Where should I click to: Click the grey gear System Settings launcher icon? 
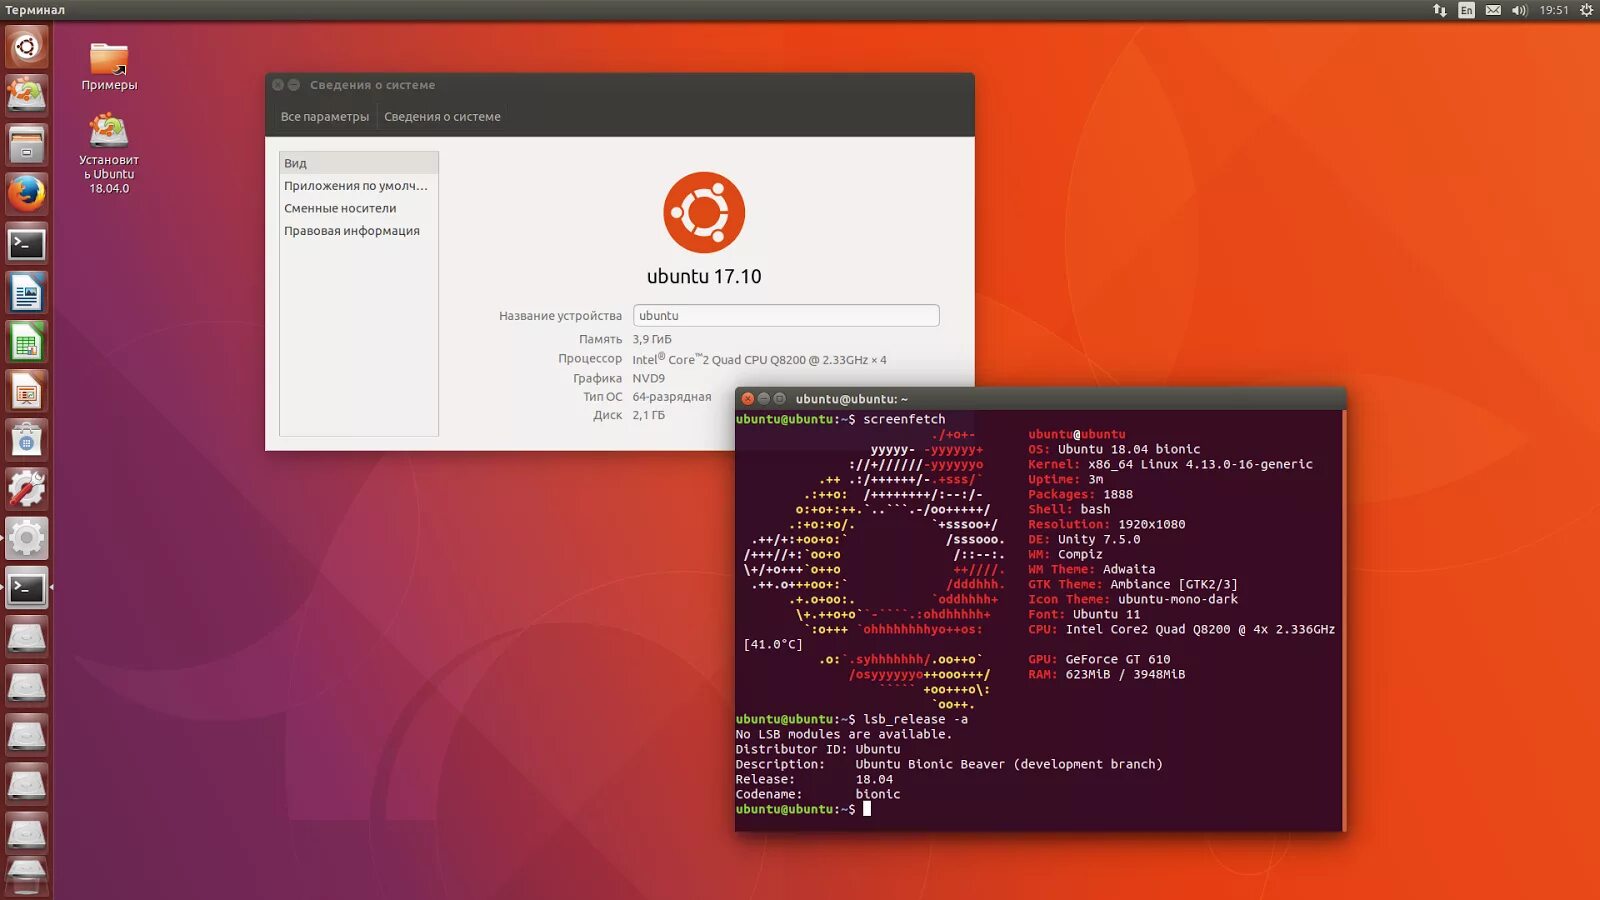tap(26, 538)
